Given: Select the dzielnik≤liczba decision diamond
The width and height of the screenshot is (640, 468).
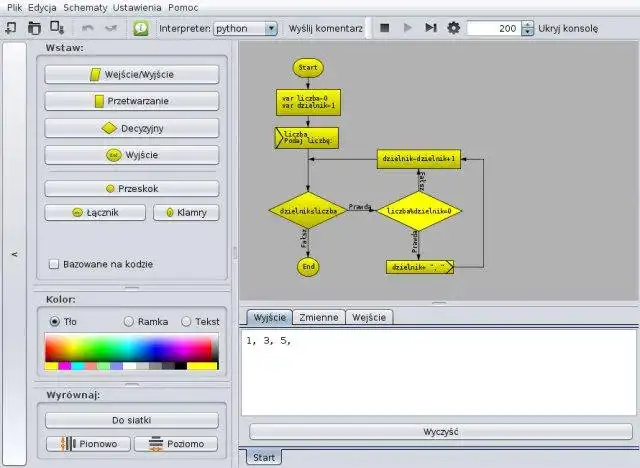Looking at the screenshot, I should point(308,211).
